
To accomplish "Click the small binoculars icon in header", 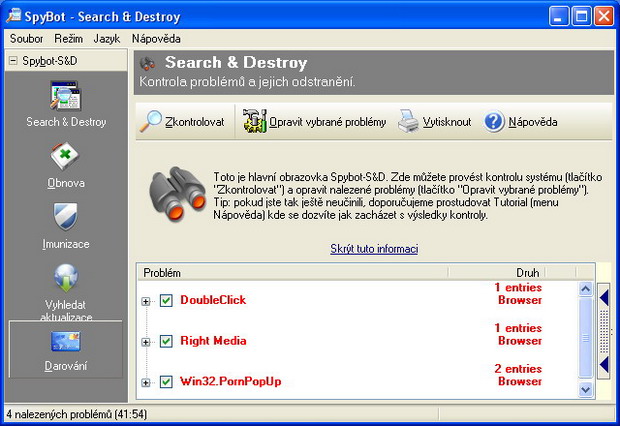I will coord(147,63).
